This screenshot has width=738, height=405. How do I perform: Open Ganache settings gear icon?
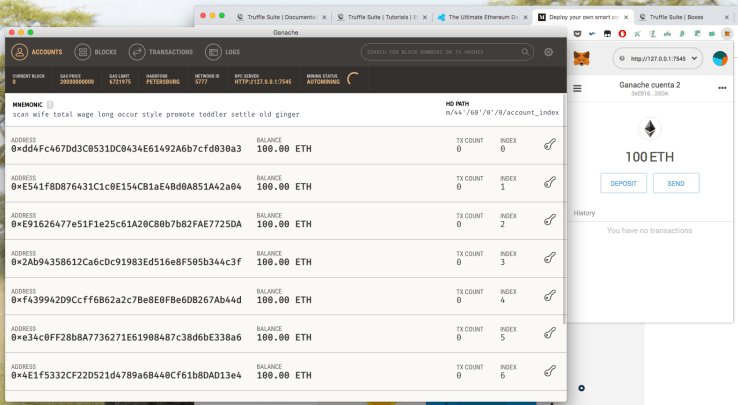[548, 52]
